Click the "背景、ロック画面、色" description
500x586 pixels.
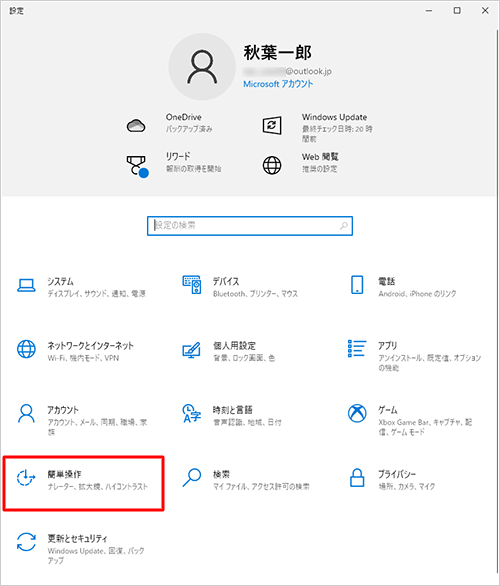[244, 358]
